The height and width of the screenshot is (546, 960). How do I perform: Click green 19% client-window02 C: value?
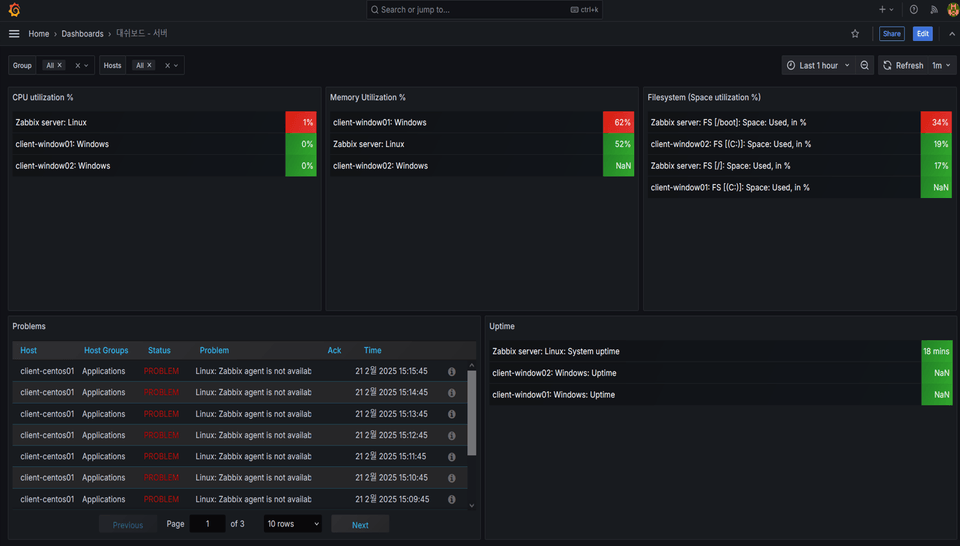tap(936, 144)
